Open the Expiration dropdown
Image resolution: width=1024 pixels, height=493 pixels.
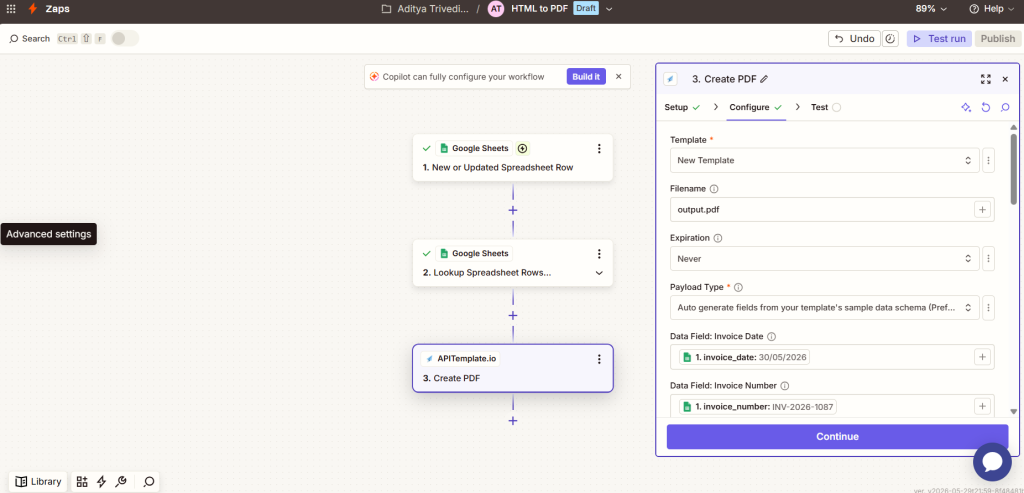[x=824, y=259]
